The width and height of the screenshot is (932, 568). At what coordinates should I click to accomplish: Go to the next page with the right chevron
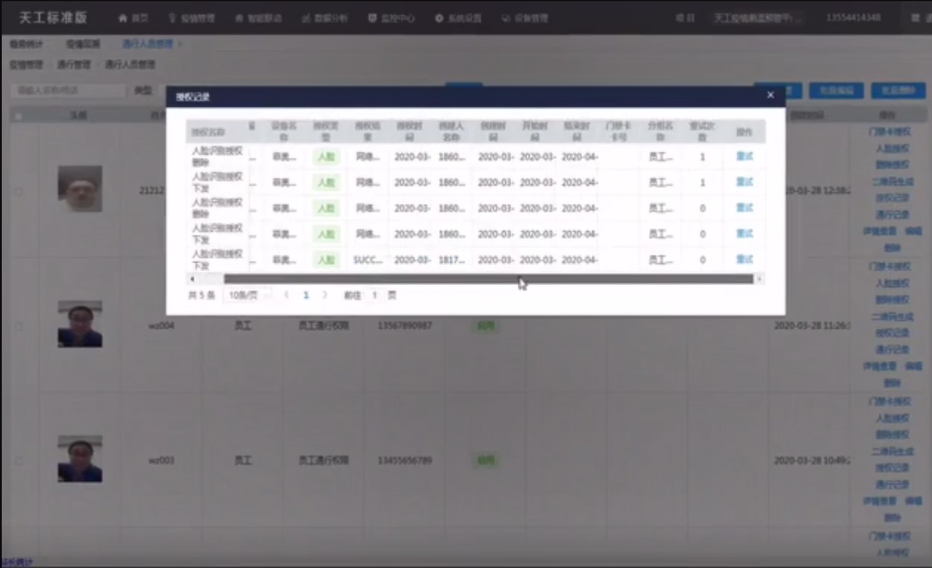click(x=325, y=296)
